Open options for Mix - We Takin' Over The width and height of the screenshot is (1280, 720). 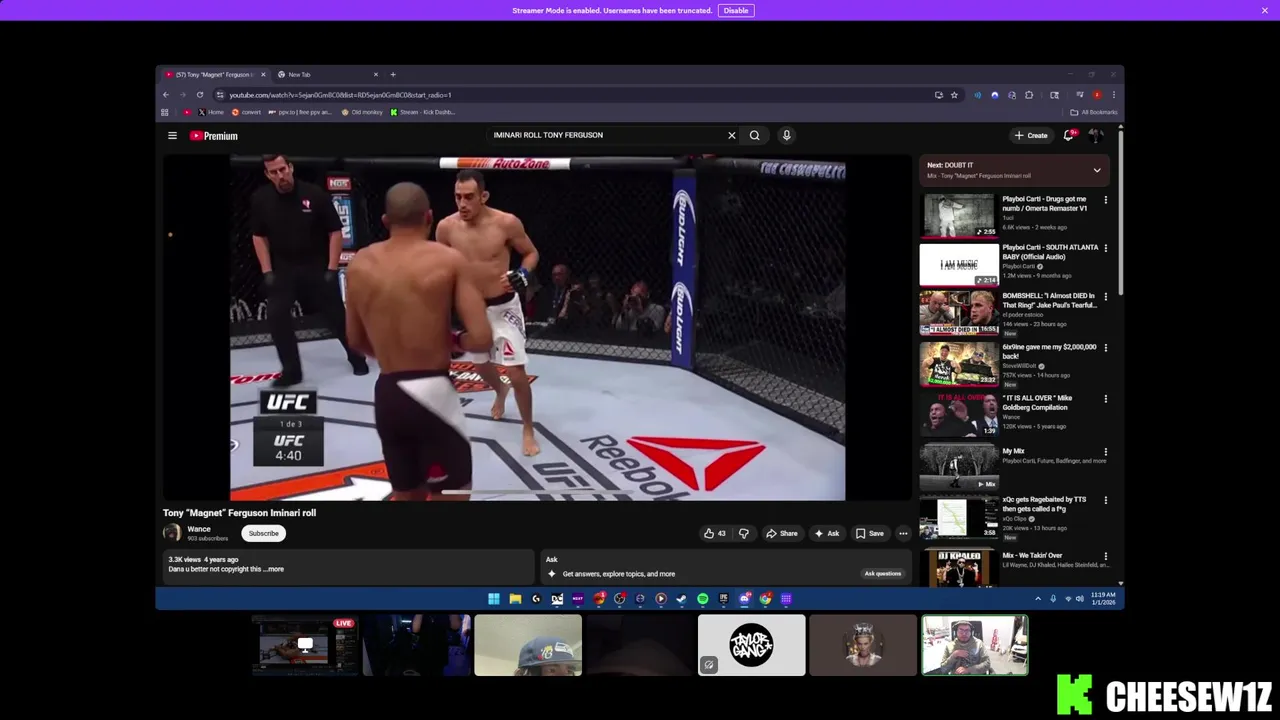point(1105,556)
